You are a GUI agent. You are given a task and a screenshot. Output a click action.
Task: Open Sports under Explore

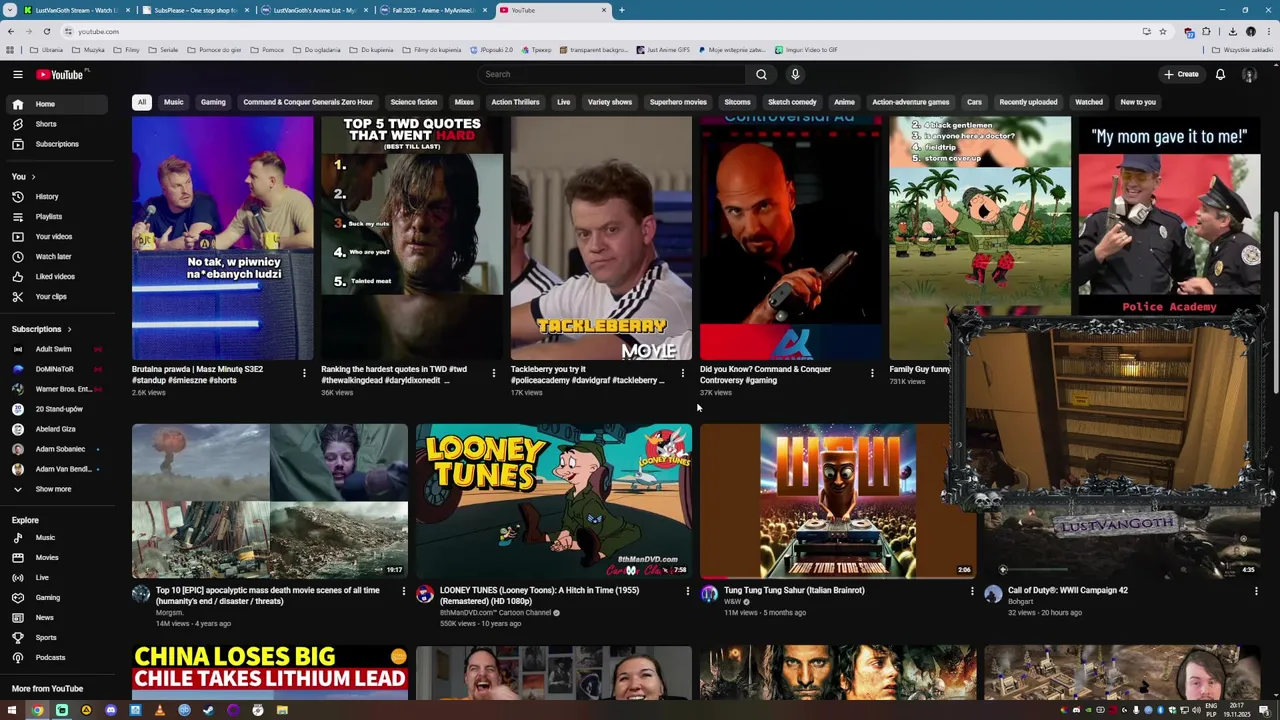tap(58, 638)
